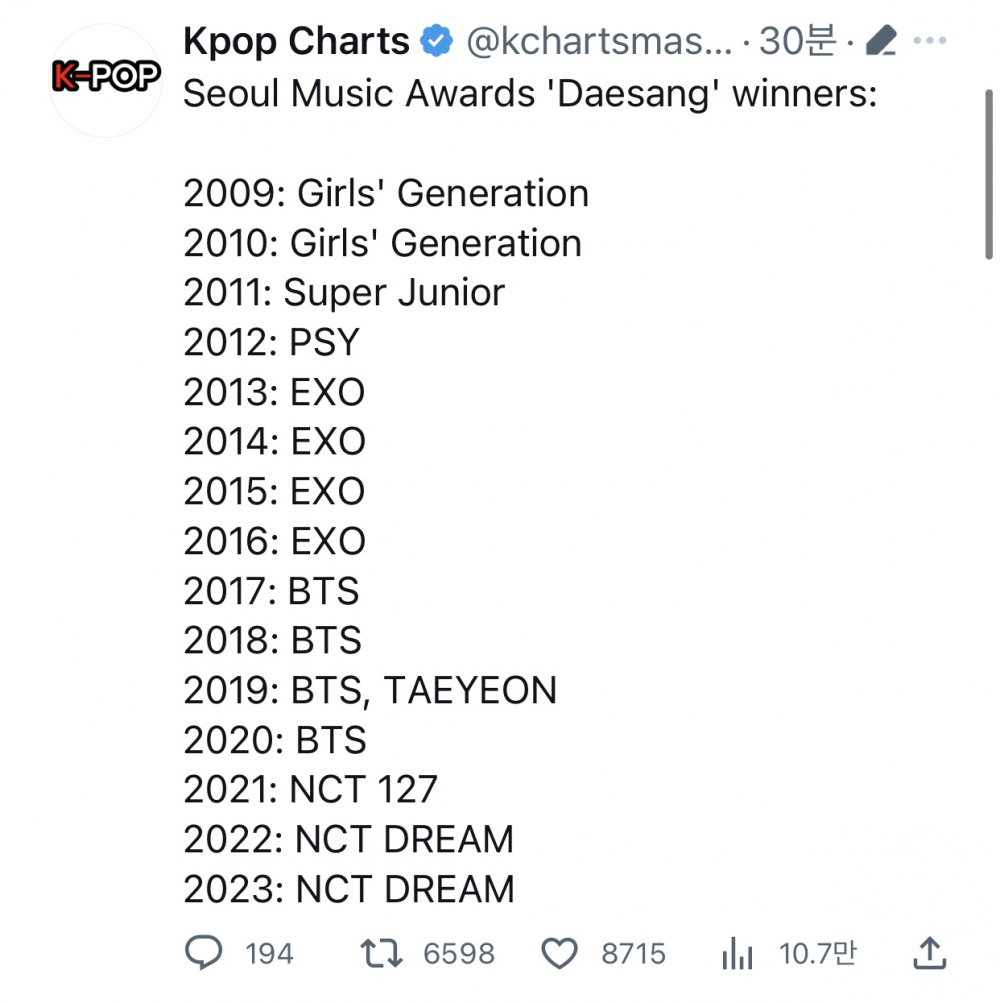Toggle the retweet arrows icon
The image size is (1000, 1003).
coord(381,953)
